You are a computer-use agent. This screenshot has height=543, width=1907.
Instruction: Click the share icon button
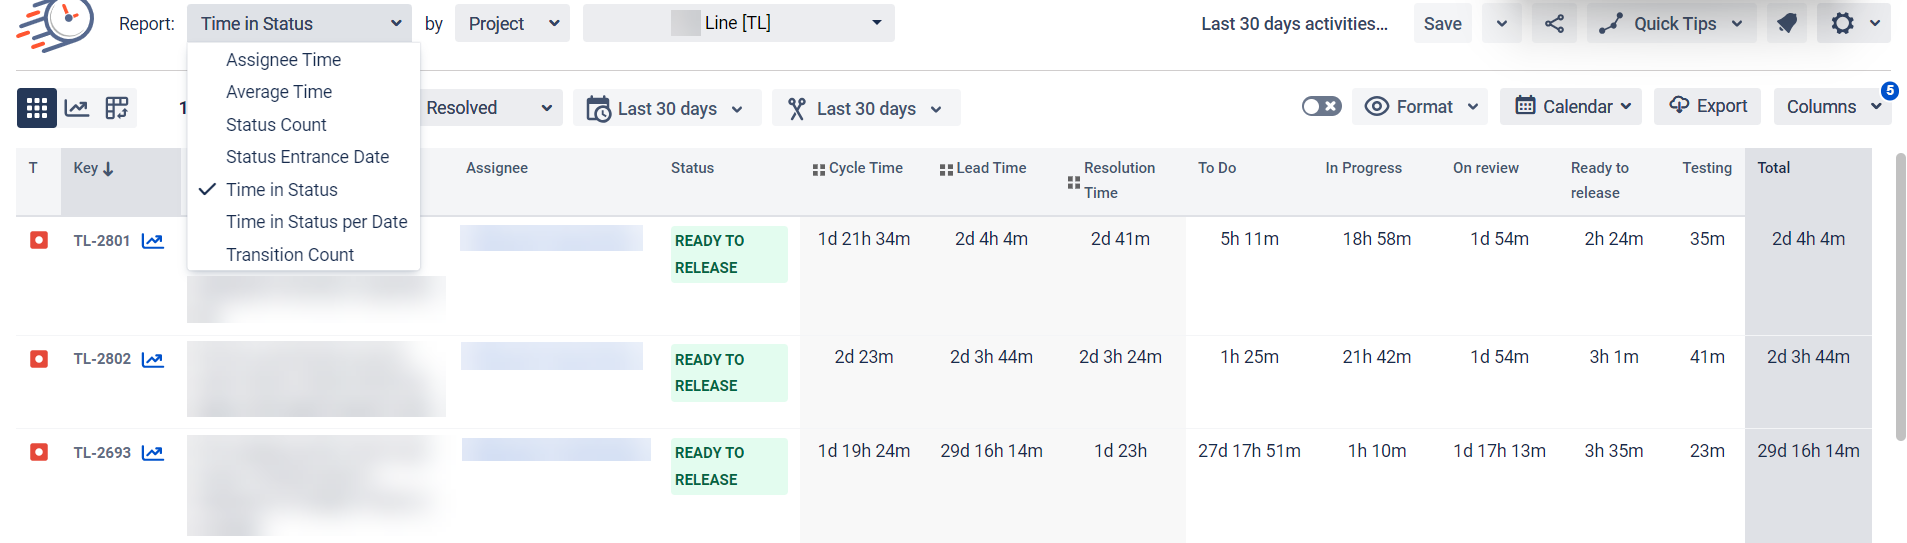click(x=1554, y=23)
